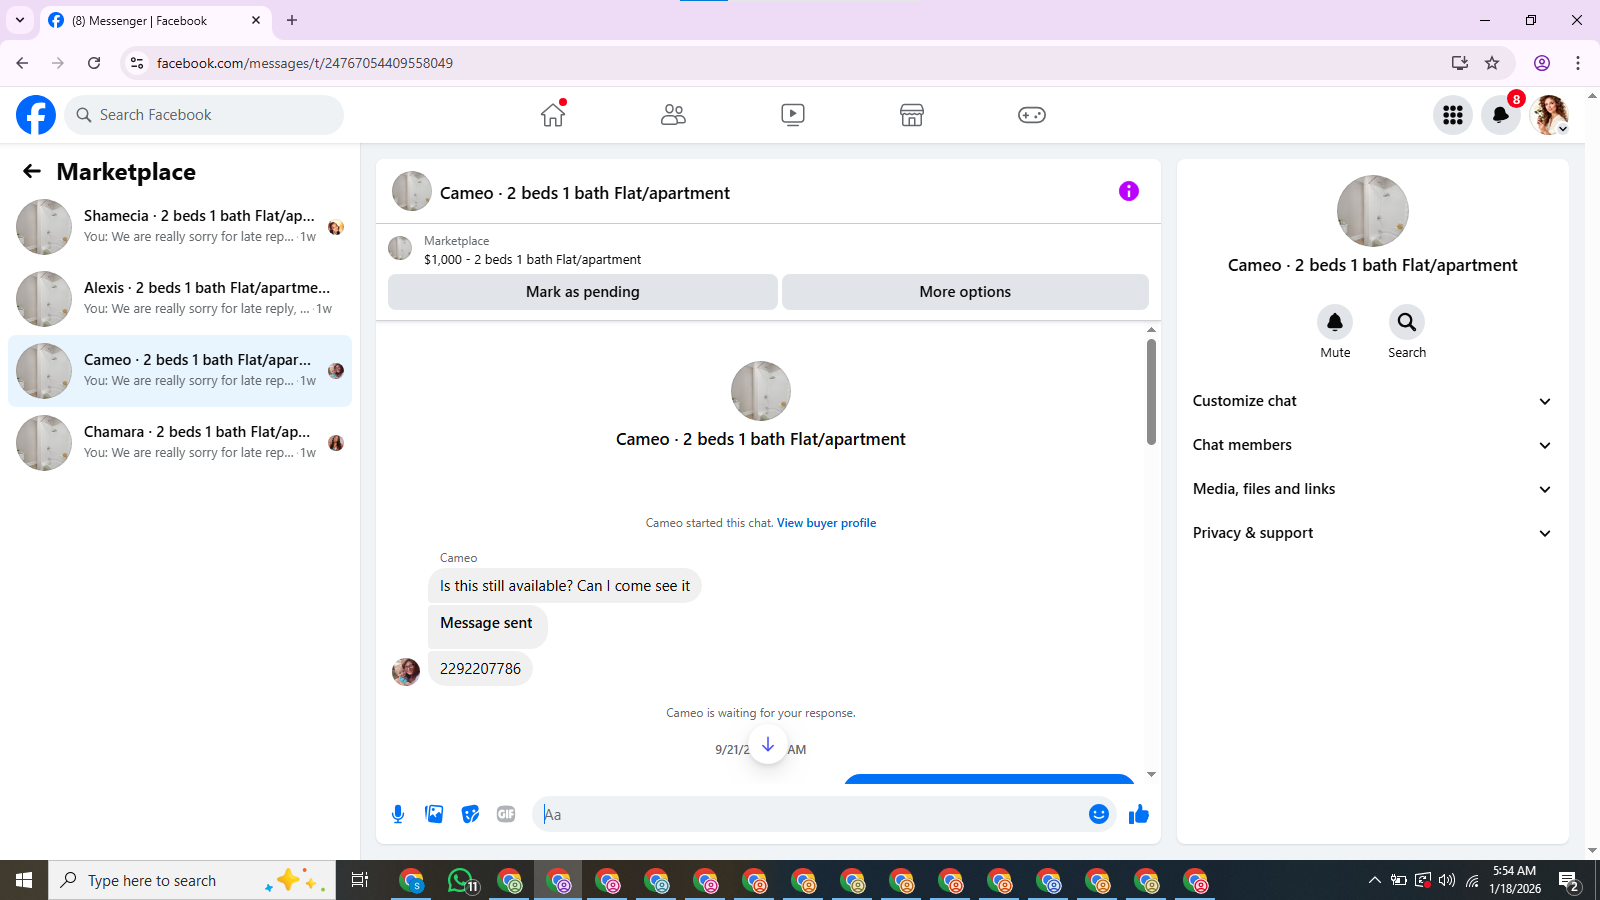Open notifications bell with 8 badge
This screenshot has width=1600, height=900.
(x=1501, y=115)
